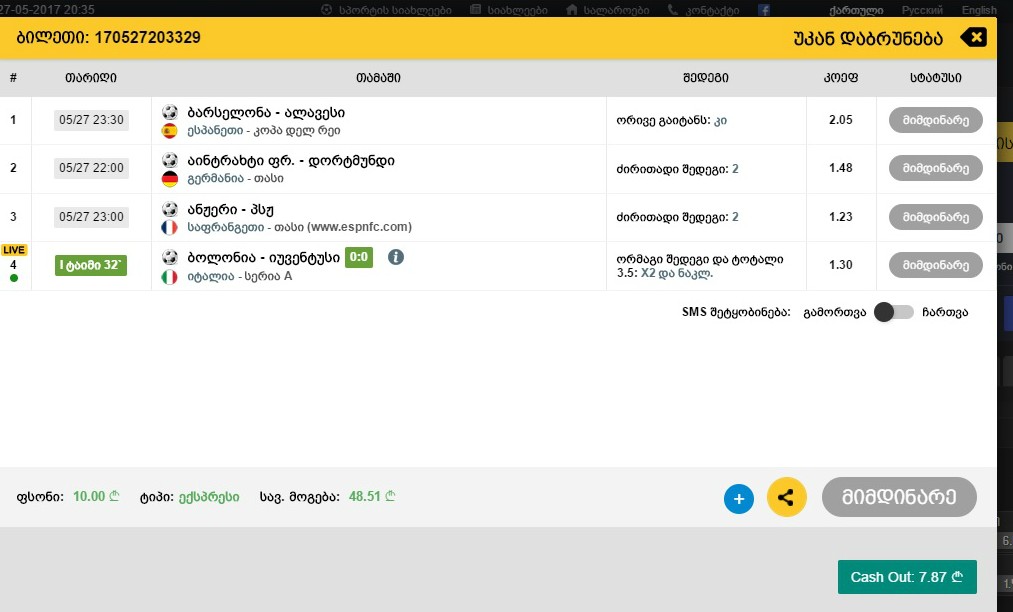Click the coefficient 1.48
The width and height of the screenshot is (1013, 612).
click(x=841, y=168)
